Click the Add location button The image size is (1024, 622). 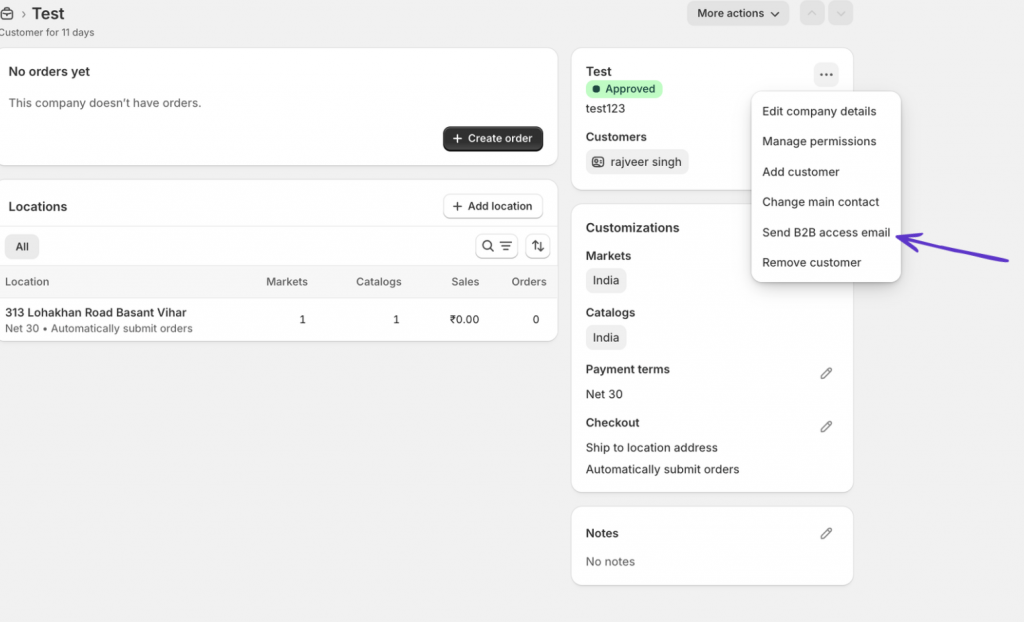point(492,206)
